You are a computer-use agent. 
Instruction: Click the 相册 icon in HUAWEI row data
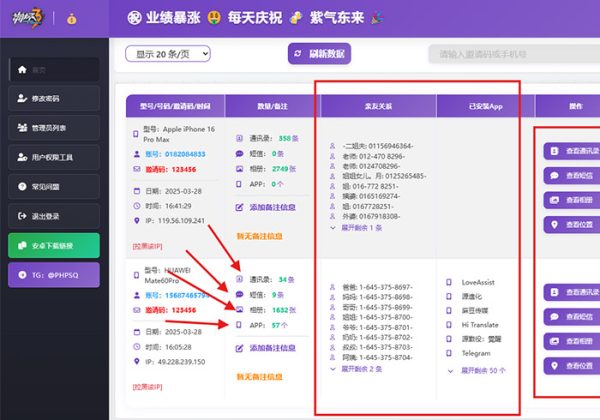click(239, 310)
